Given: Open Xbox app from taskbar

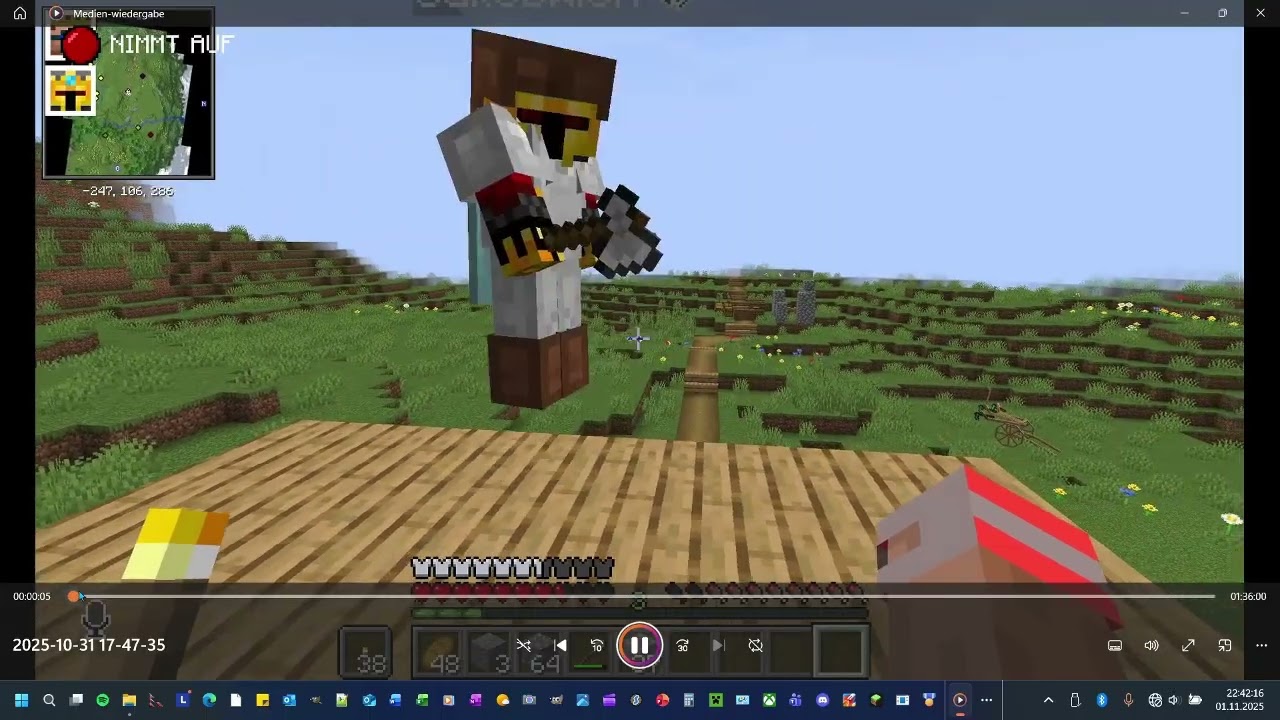Looking at the screenshot, I should point(769,700).
